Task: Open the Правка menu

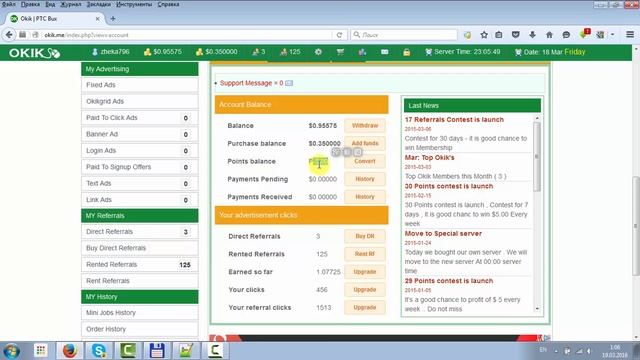Action: [31, 4]
